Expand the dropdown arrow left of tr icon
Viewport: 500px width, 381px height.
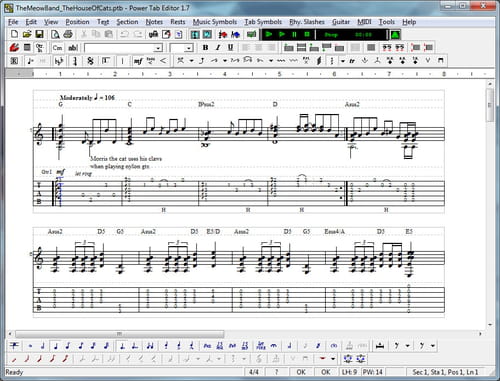[x=343, y=61]
